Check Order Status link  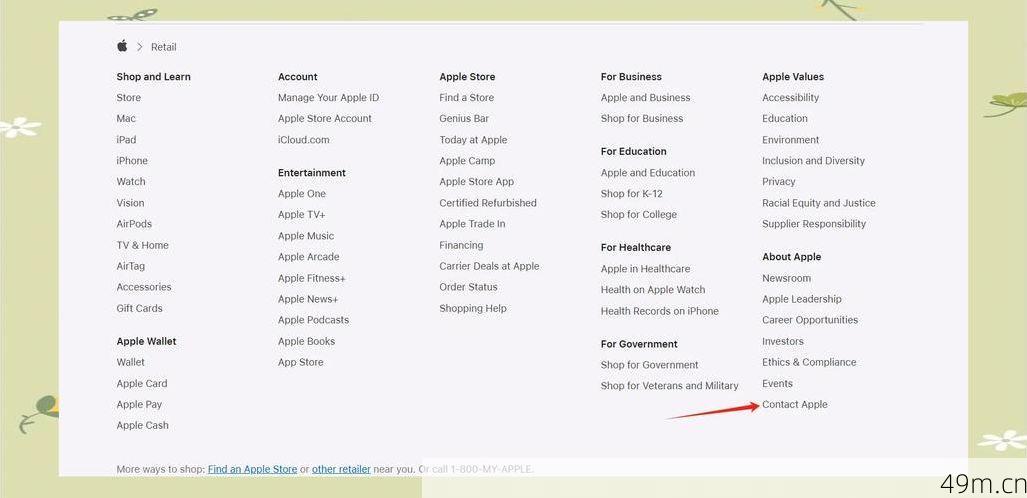(468, 287)
